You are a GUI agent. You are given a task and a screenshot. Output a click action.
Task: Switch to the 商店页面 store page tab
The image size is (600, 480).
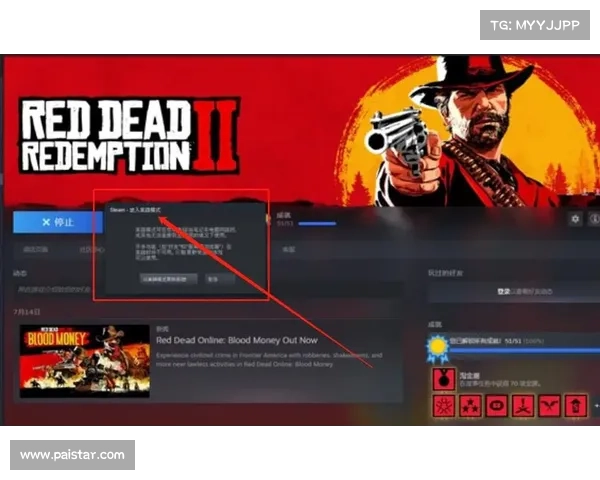point(36,250)
